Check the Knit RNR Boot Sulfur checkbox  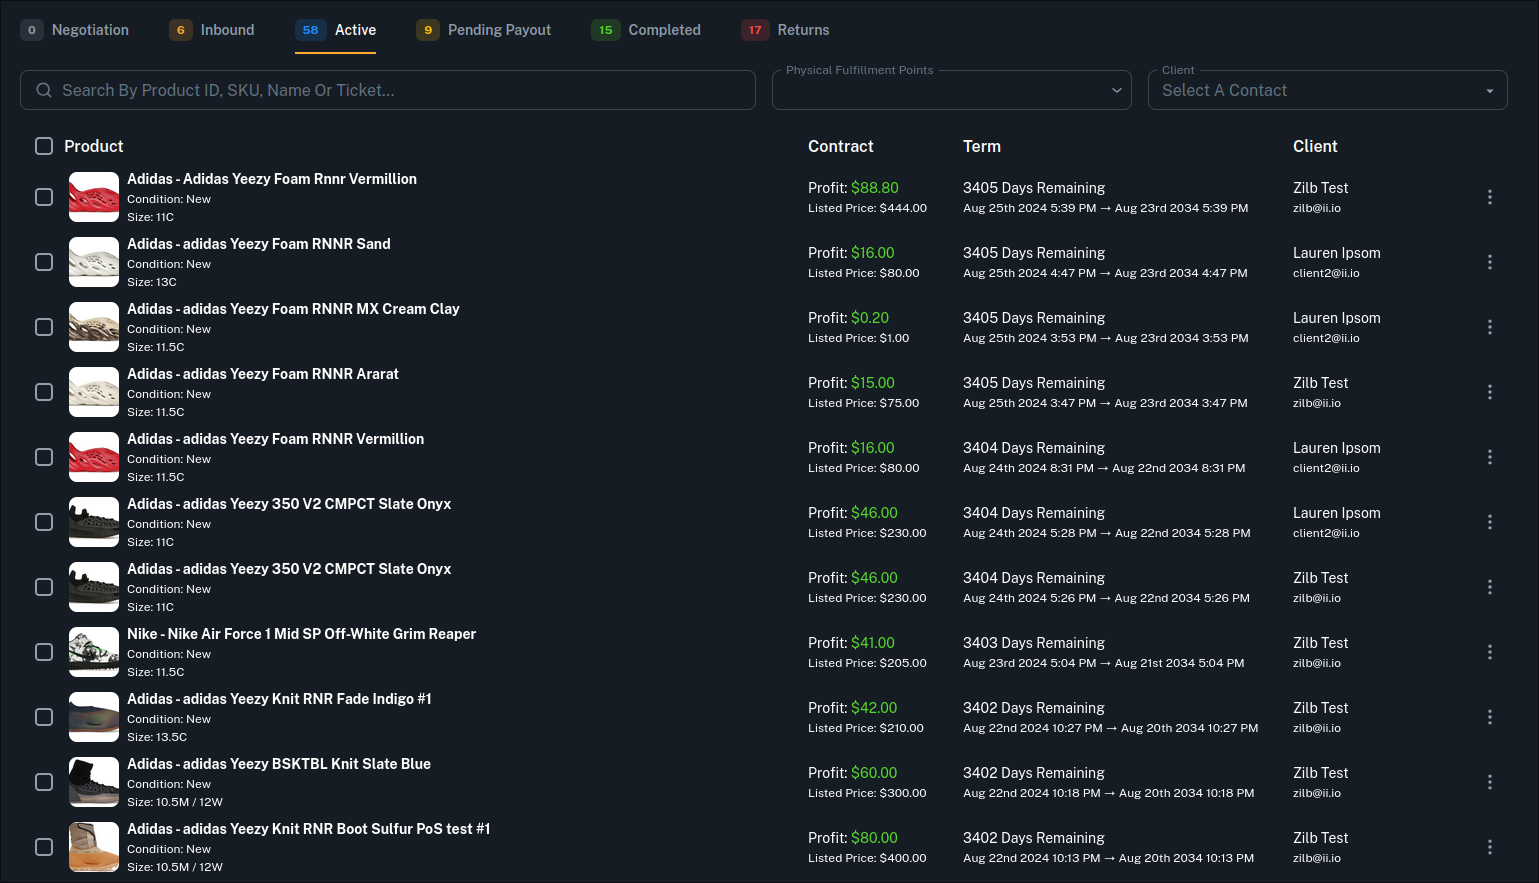[x=44, y=847]
